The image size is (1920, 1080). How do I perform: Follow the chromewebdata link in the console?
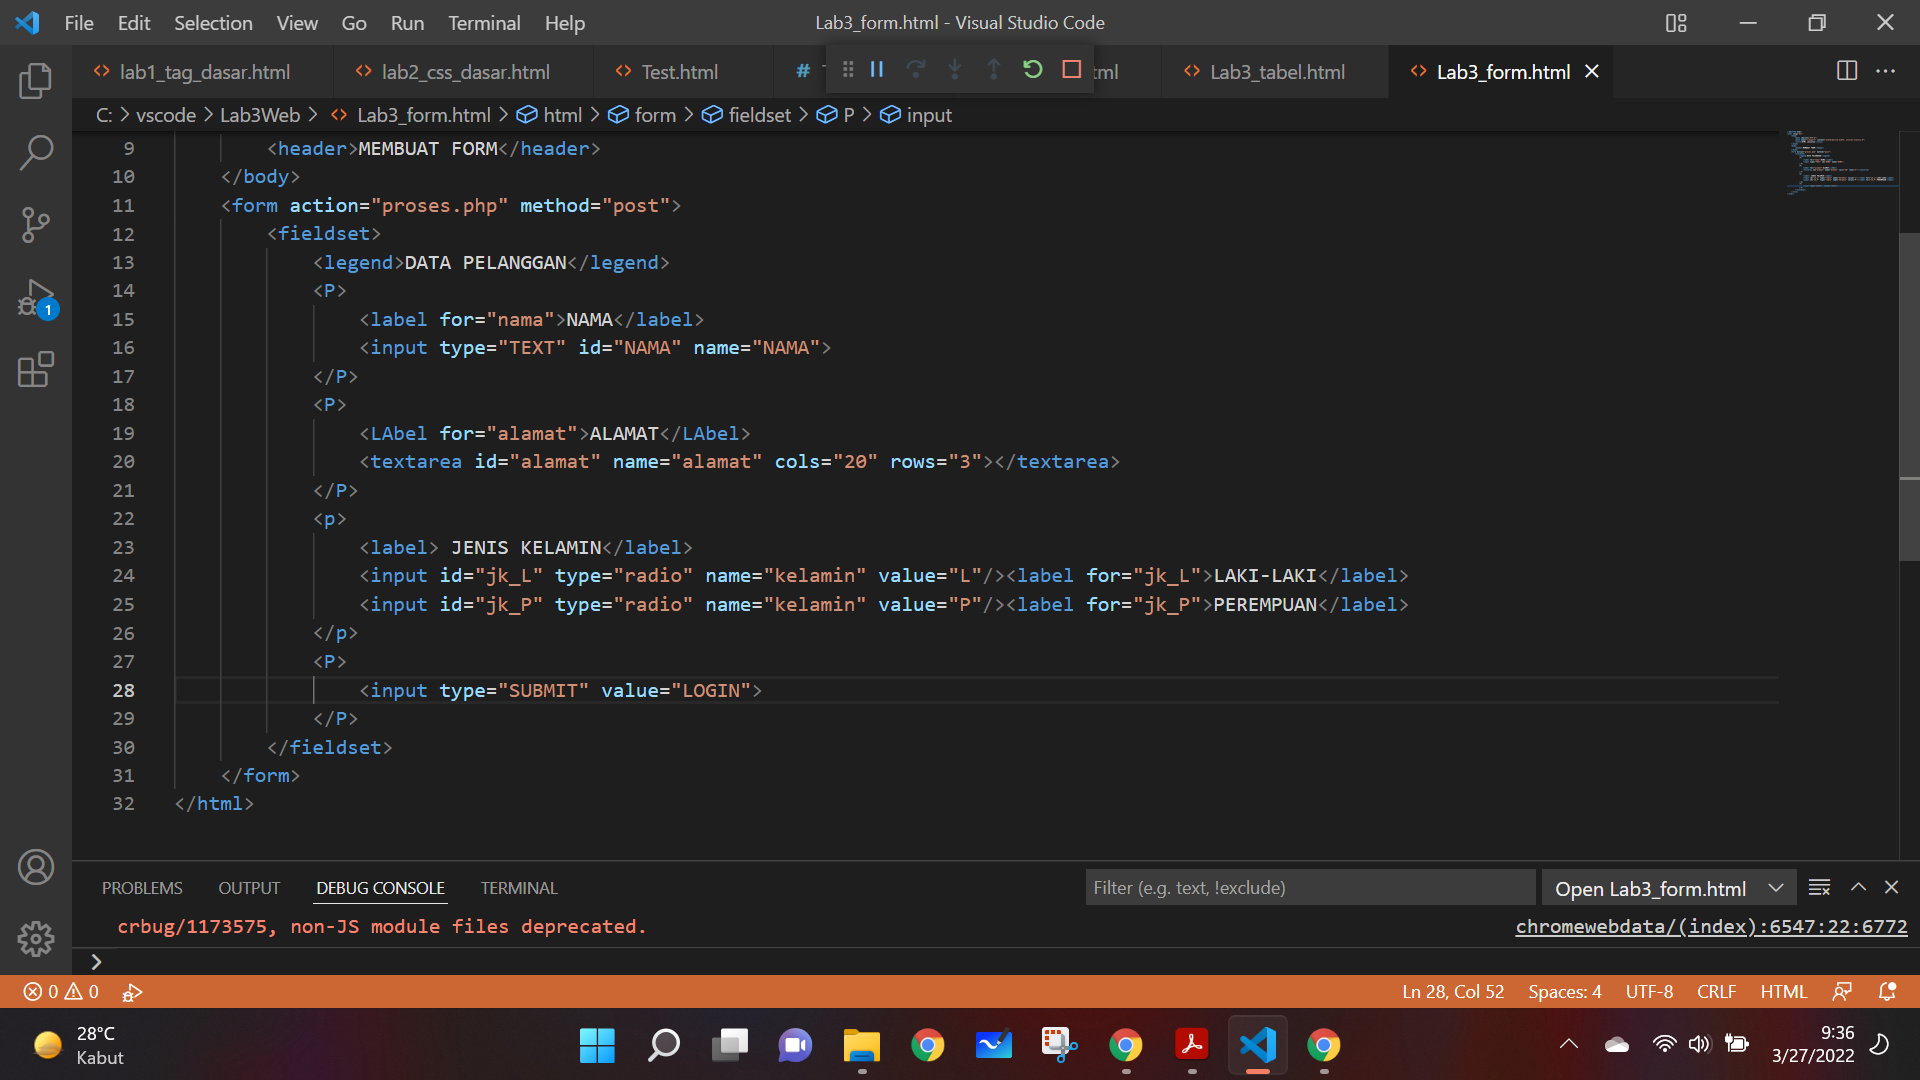tap(1712, 927)
